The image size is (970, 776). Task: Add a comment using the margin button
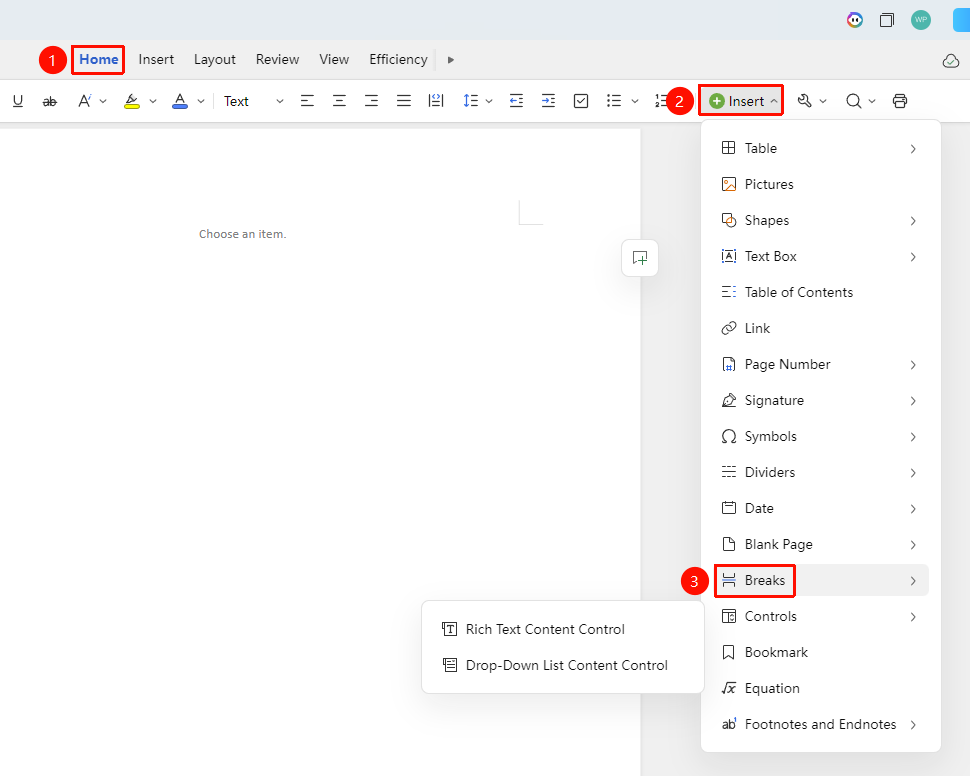pyautogui.click(x=640, y=258)
